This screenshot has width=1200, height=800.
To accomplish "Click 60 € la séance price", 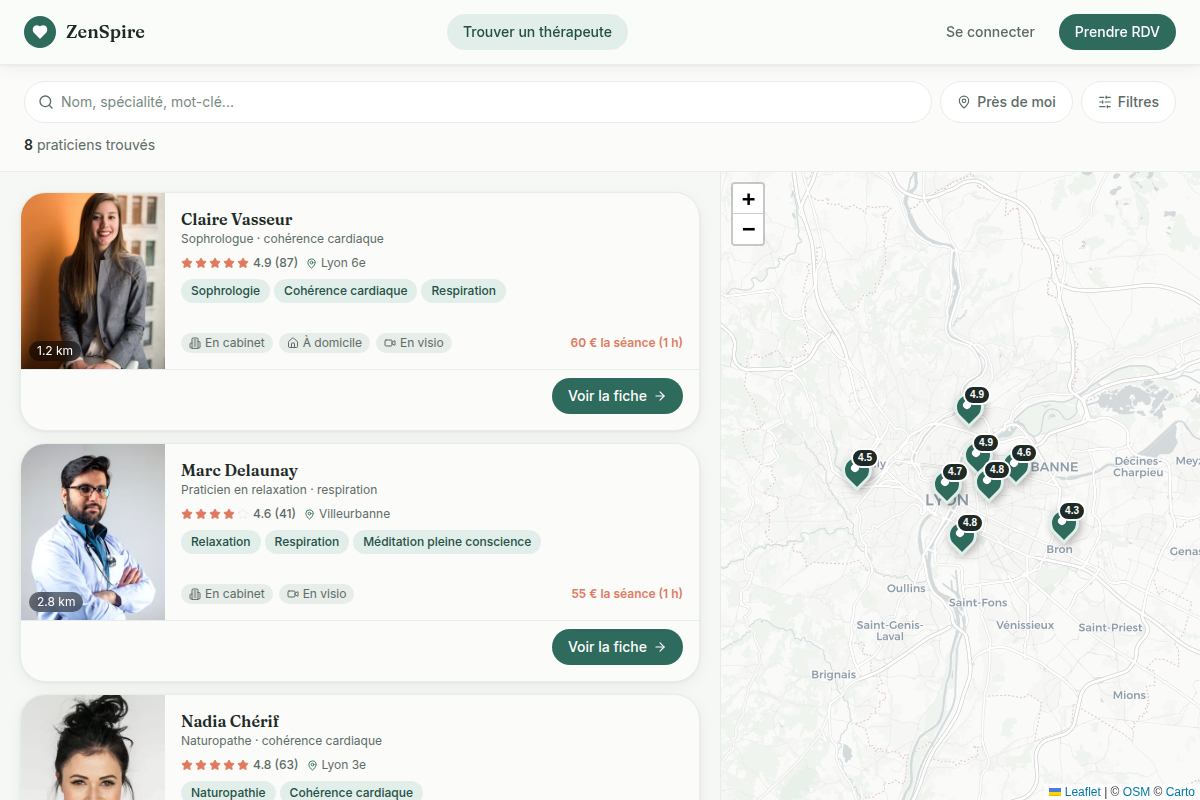I will pyautogui.click(x=627, y=343).
